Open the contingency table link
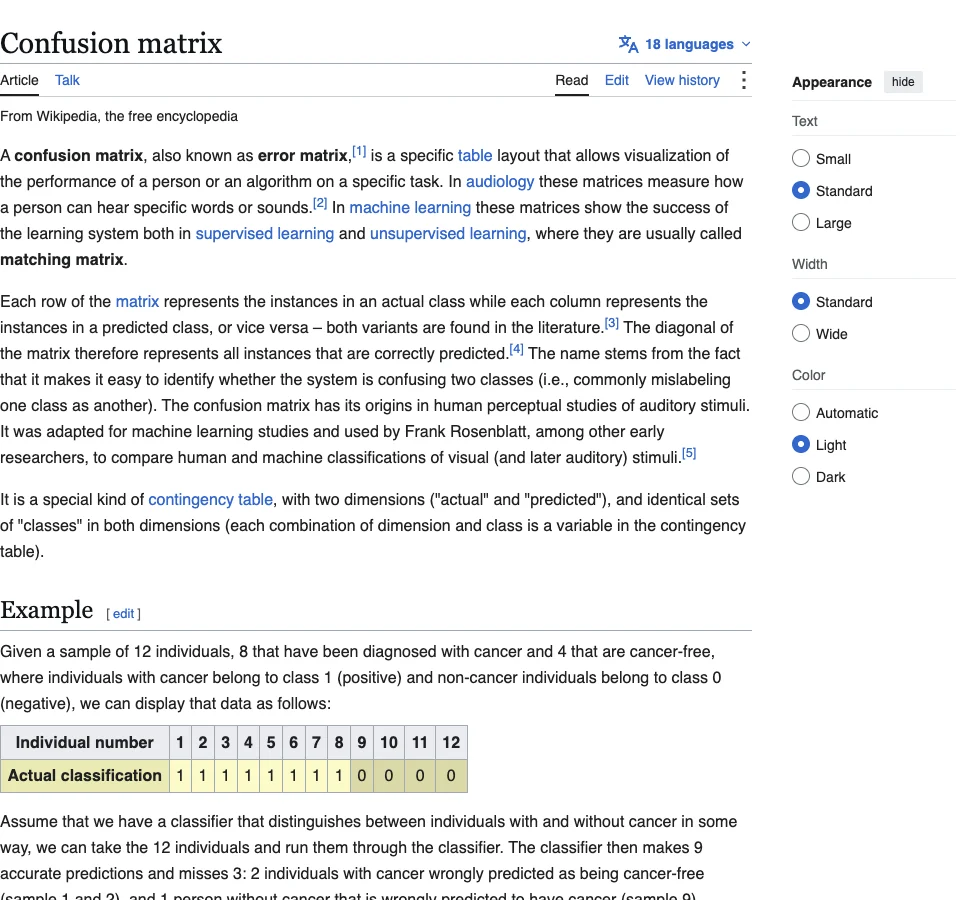 [210, 500]
